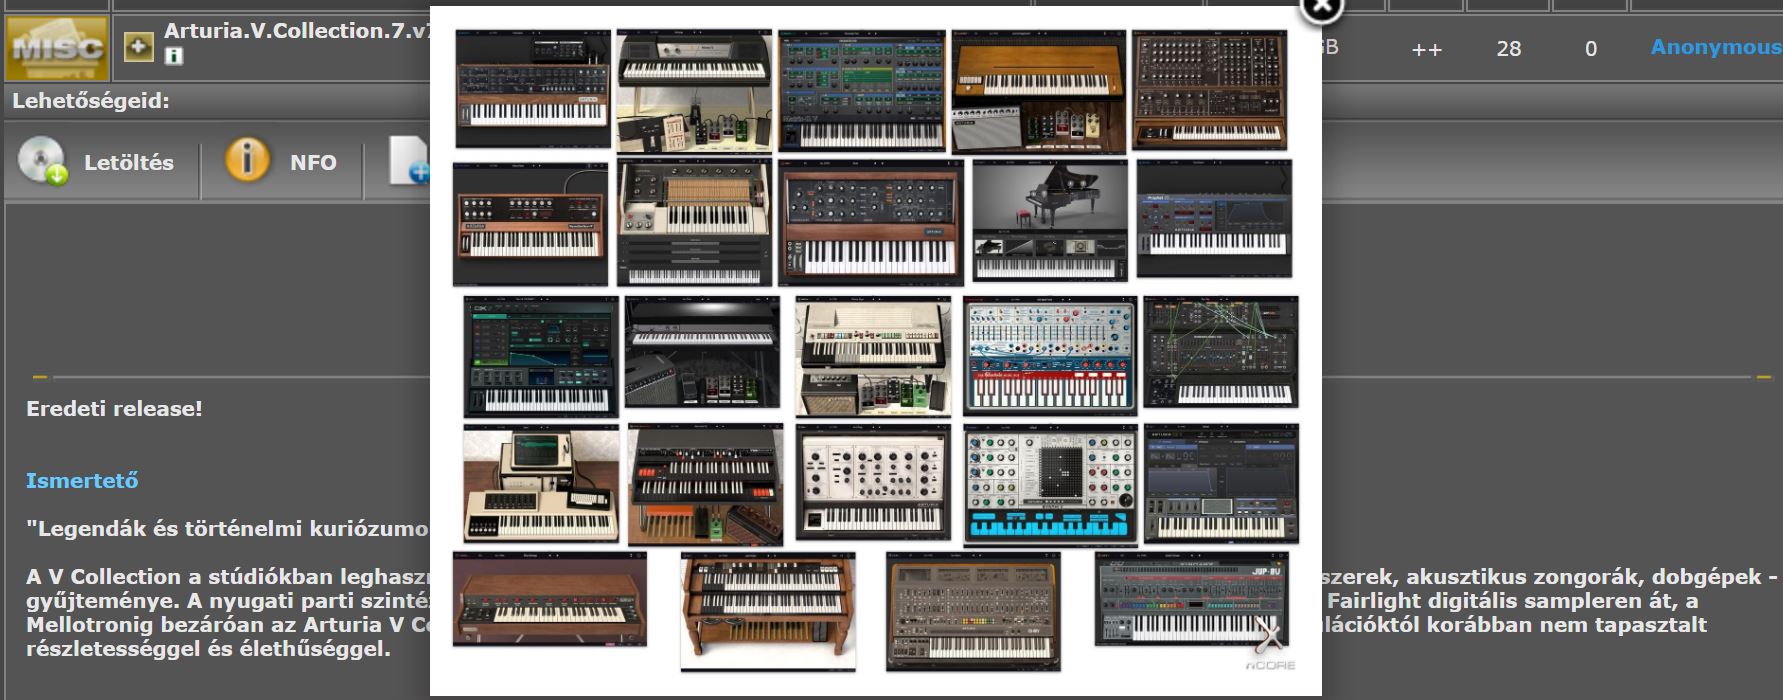Image resolution: width=1783 pixels, height=700 pixels.
Task: Click the gold MISC category icon
Action: click(56, 47)
